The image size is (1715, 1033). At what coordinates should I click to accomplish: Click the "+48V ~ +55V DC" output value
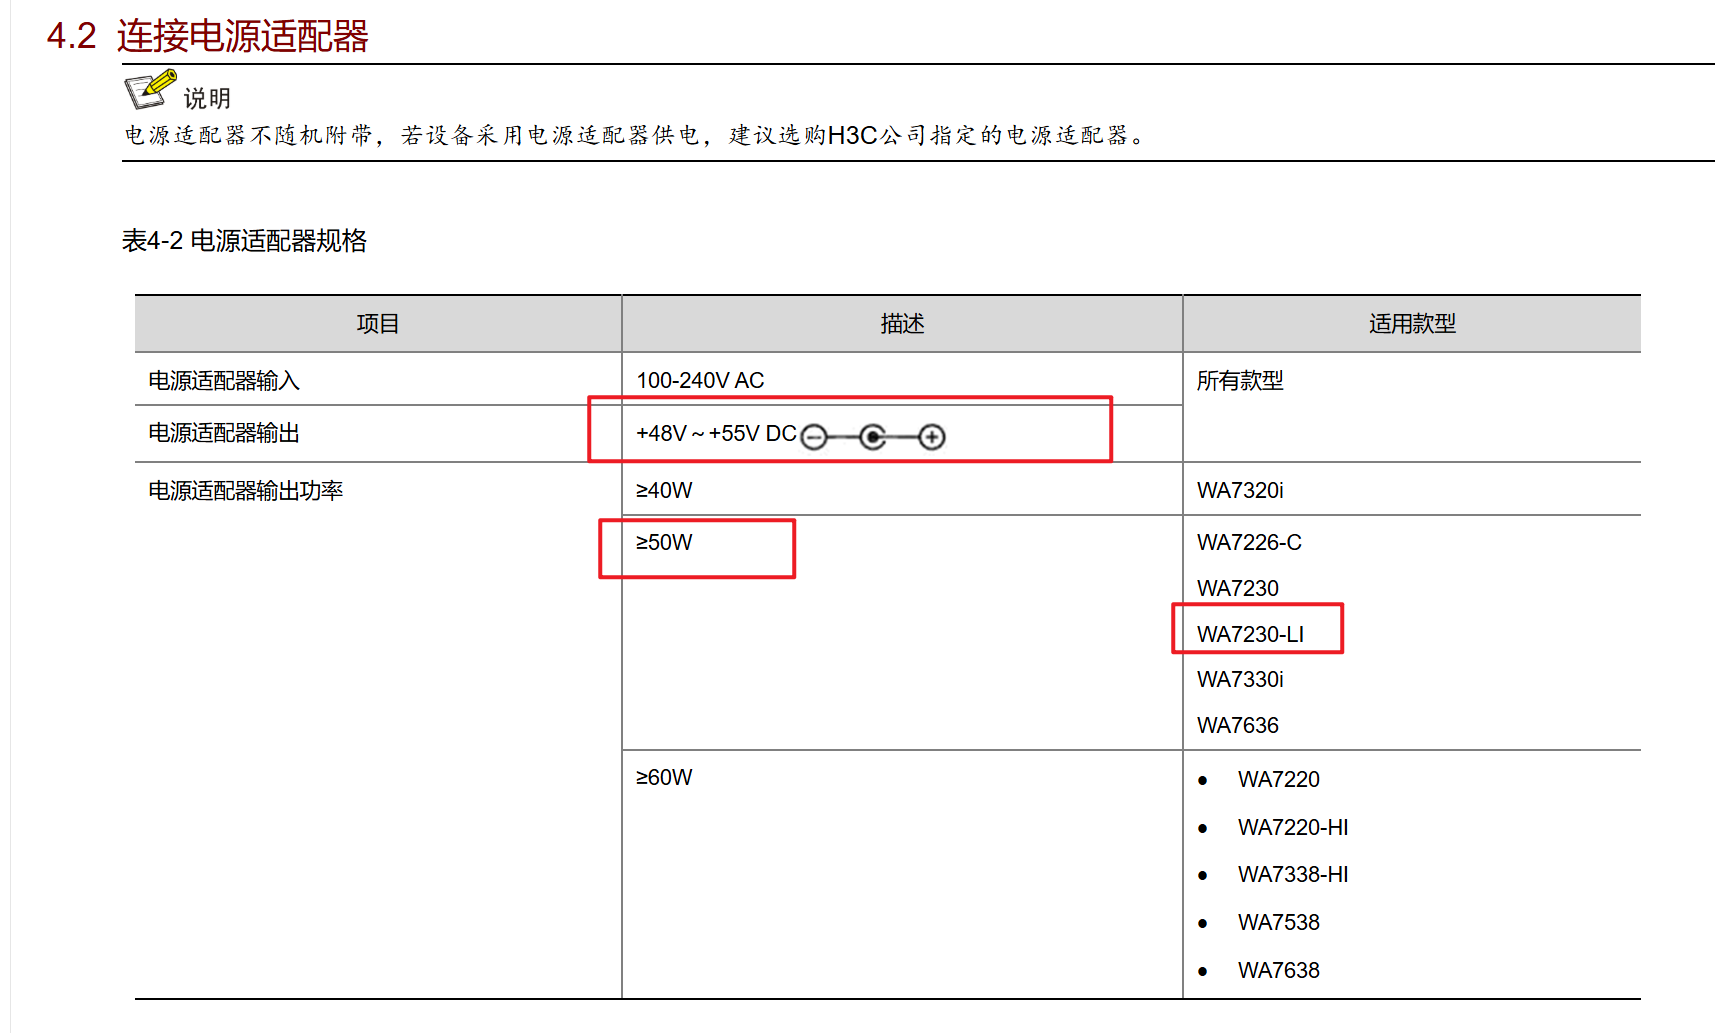point(716,434)
